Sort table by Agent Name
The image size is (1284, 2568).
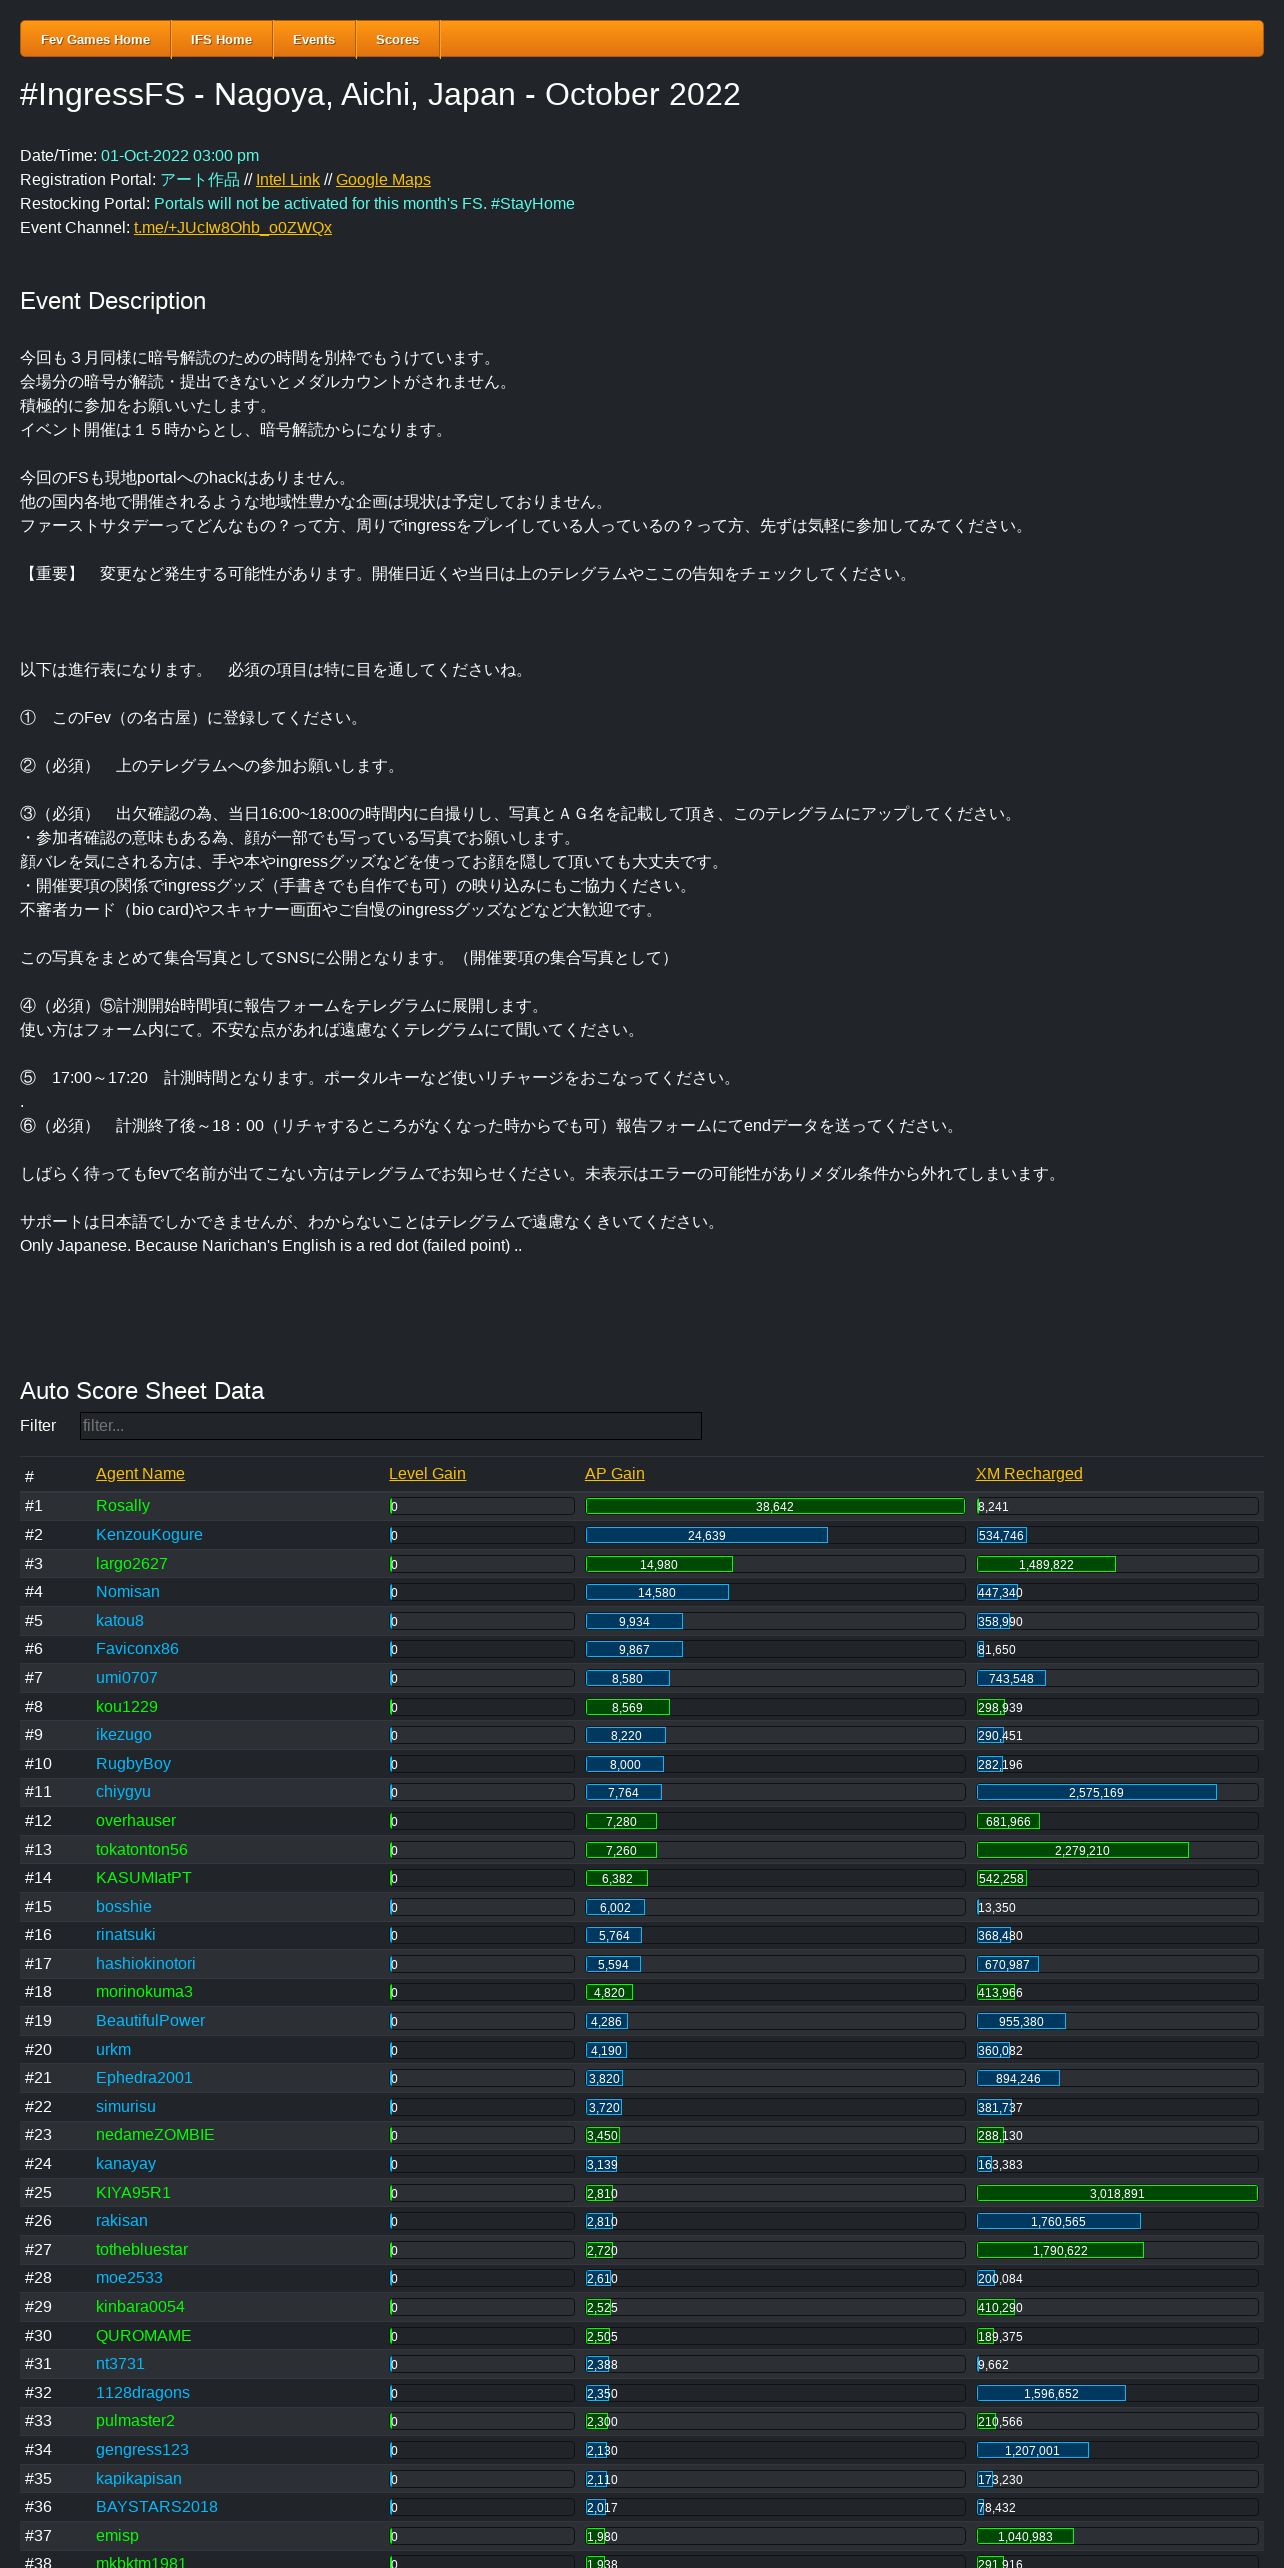point(140,1473)
